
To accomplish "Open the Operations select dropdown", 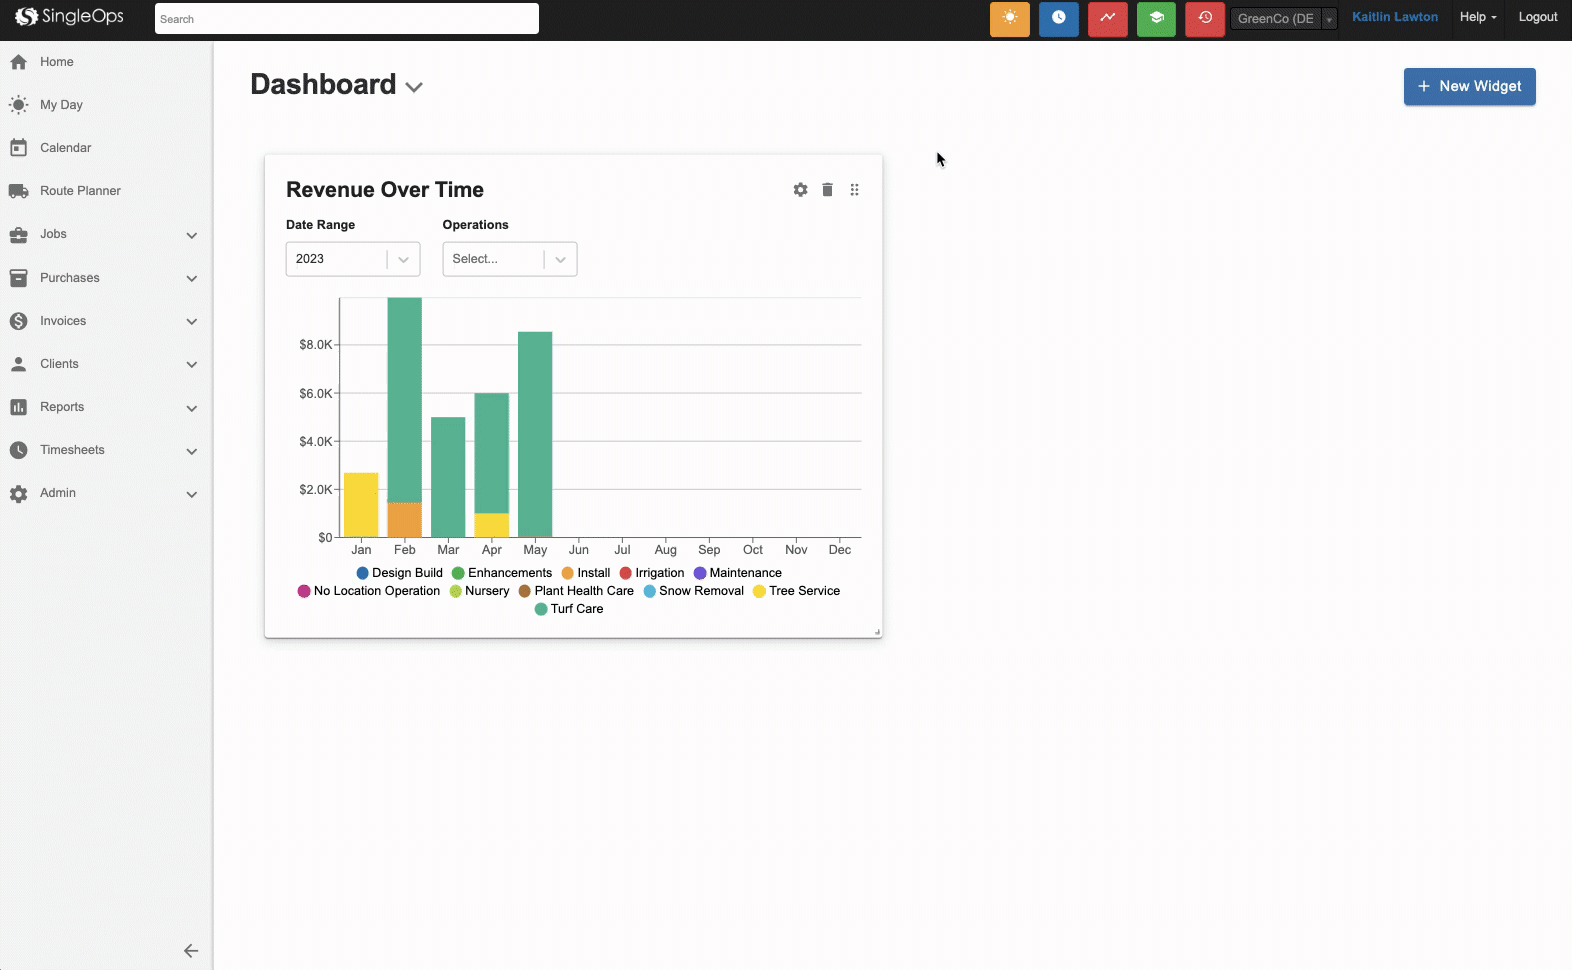I will click(509, 259).
